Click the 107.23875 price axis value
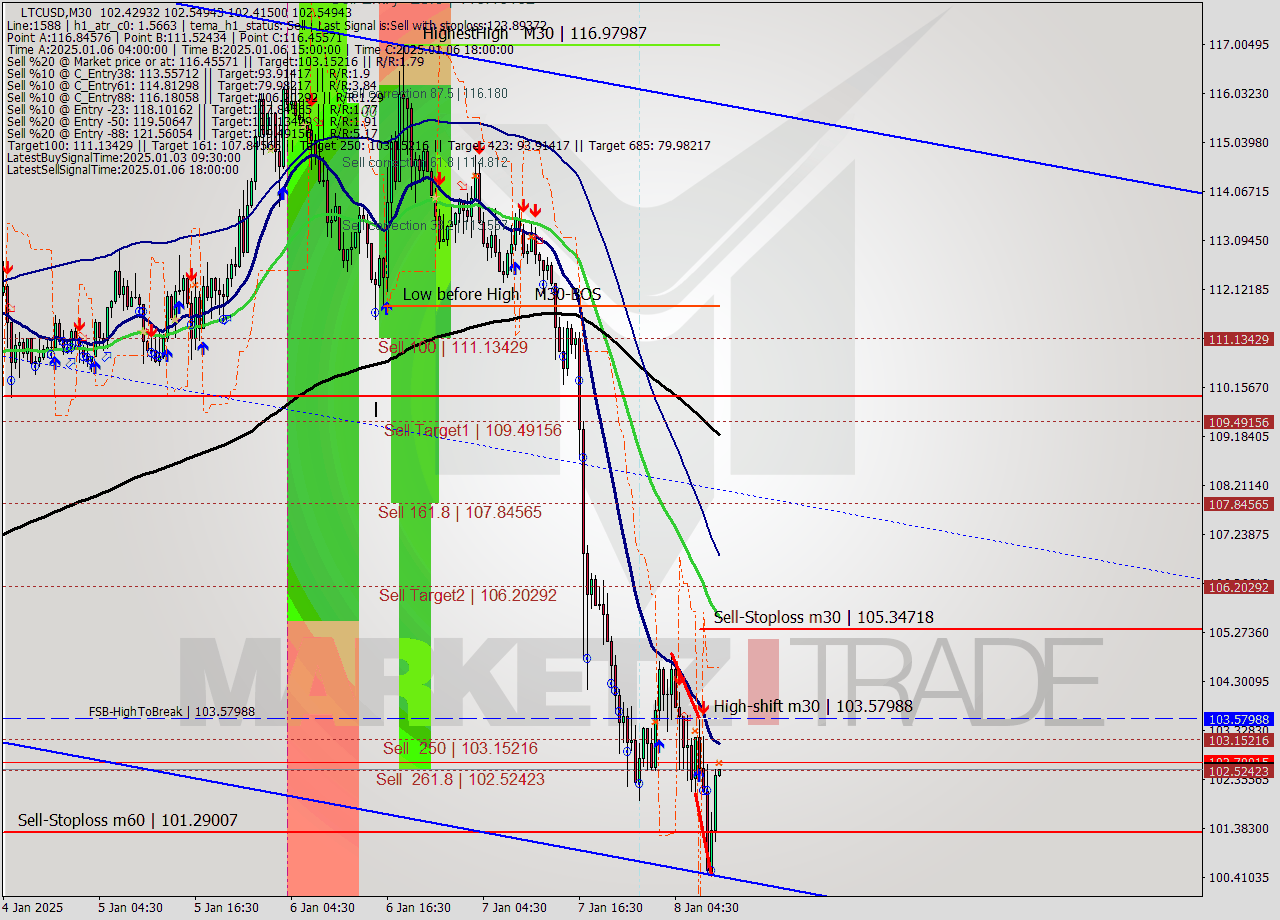 tap(1239, 534)
